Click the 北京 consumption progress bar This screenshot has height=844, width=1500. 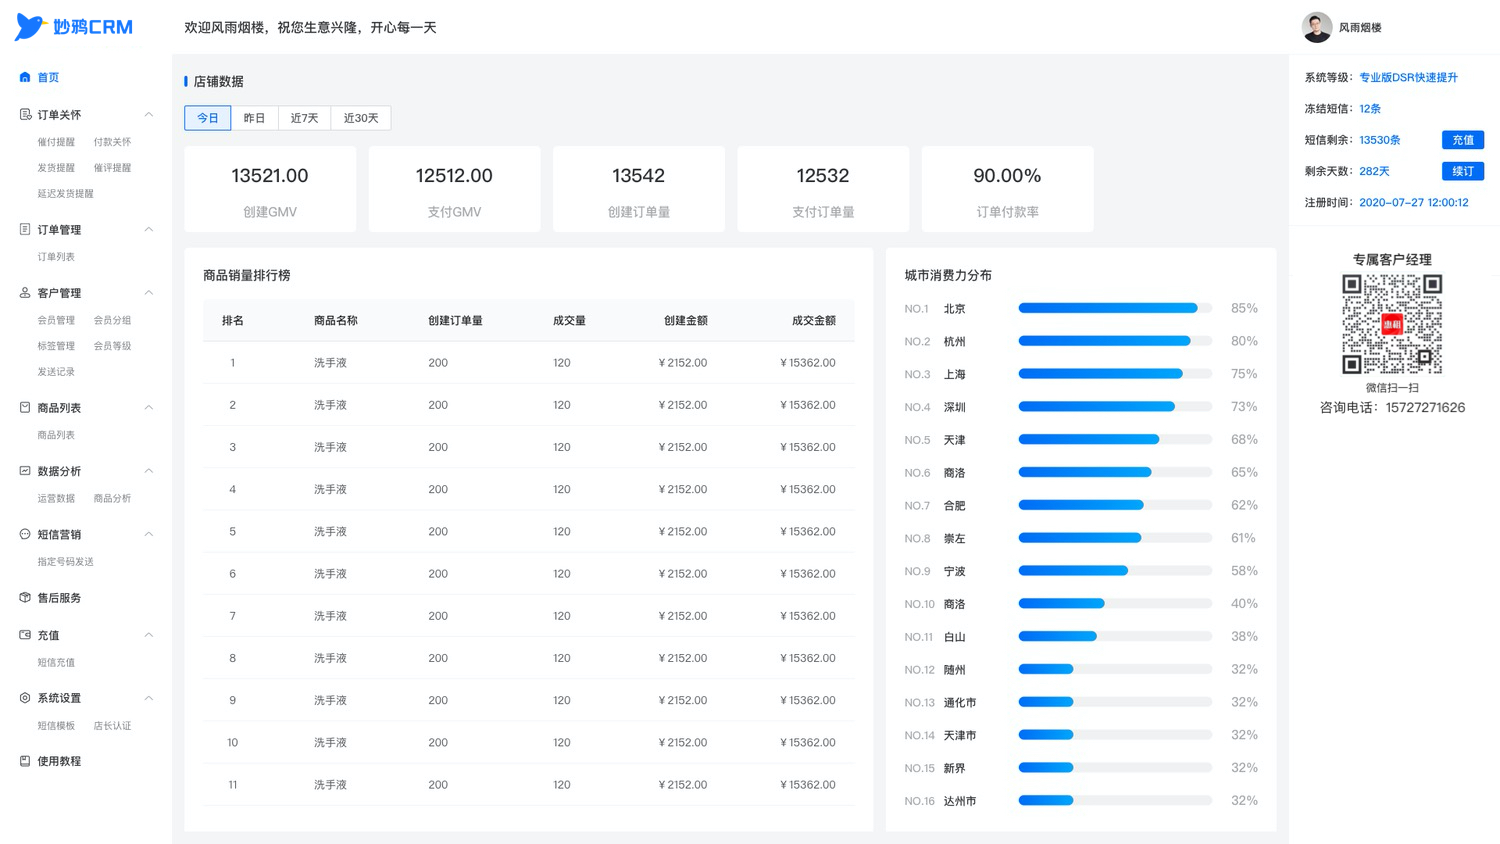(1115, 308)
